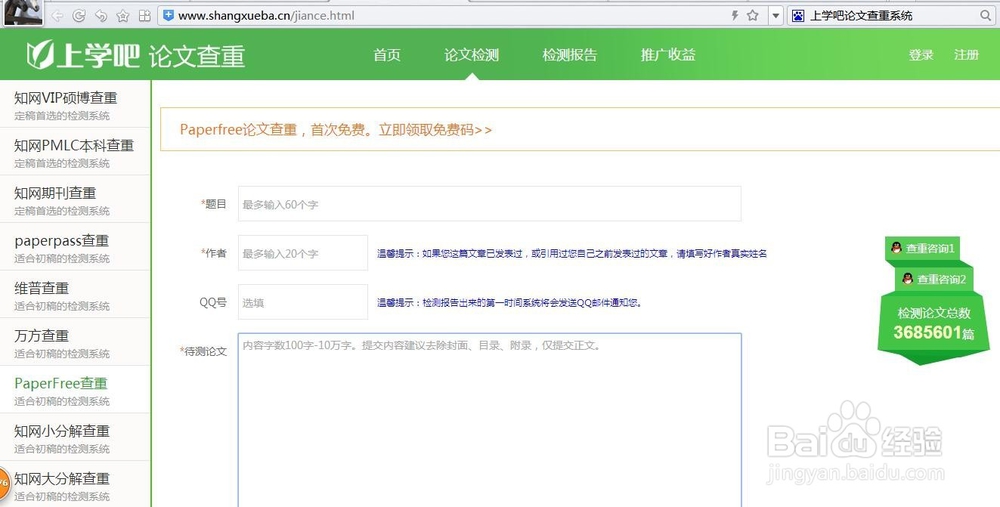Select paperpass查重 in sidebar
The width and height of the screenshot is (1000, 507).
coord(75,247)
